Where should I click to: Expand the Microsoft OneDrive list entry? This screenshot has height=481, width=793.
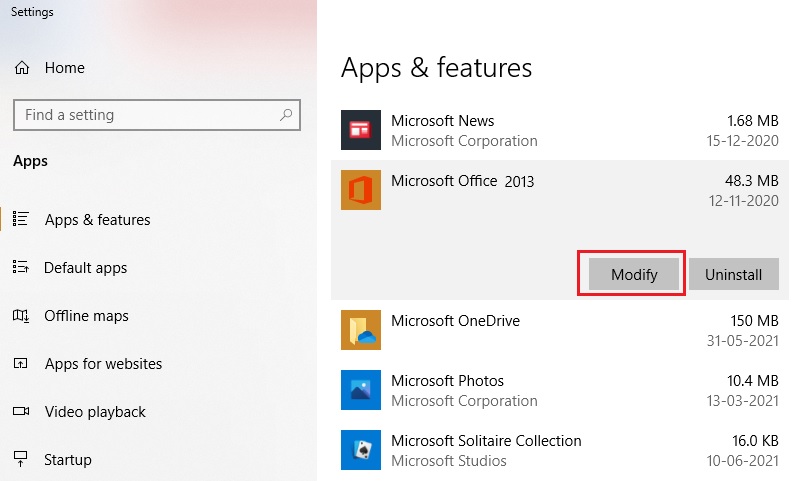coord(560,330)
